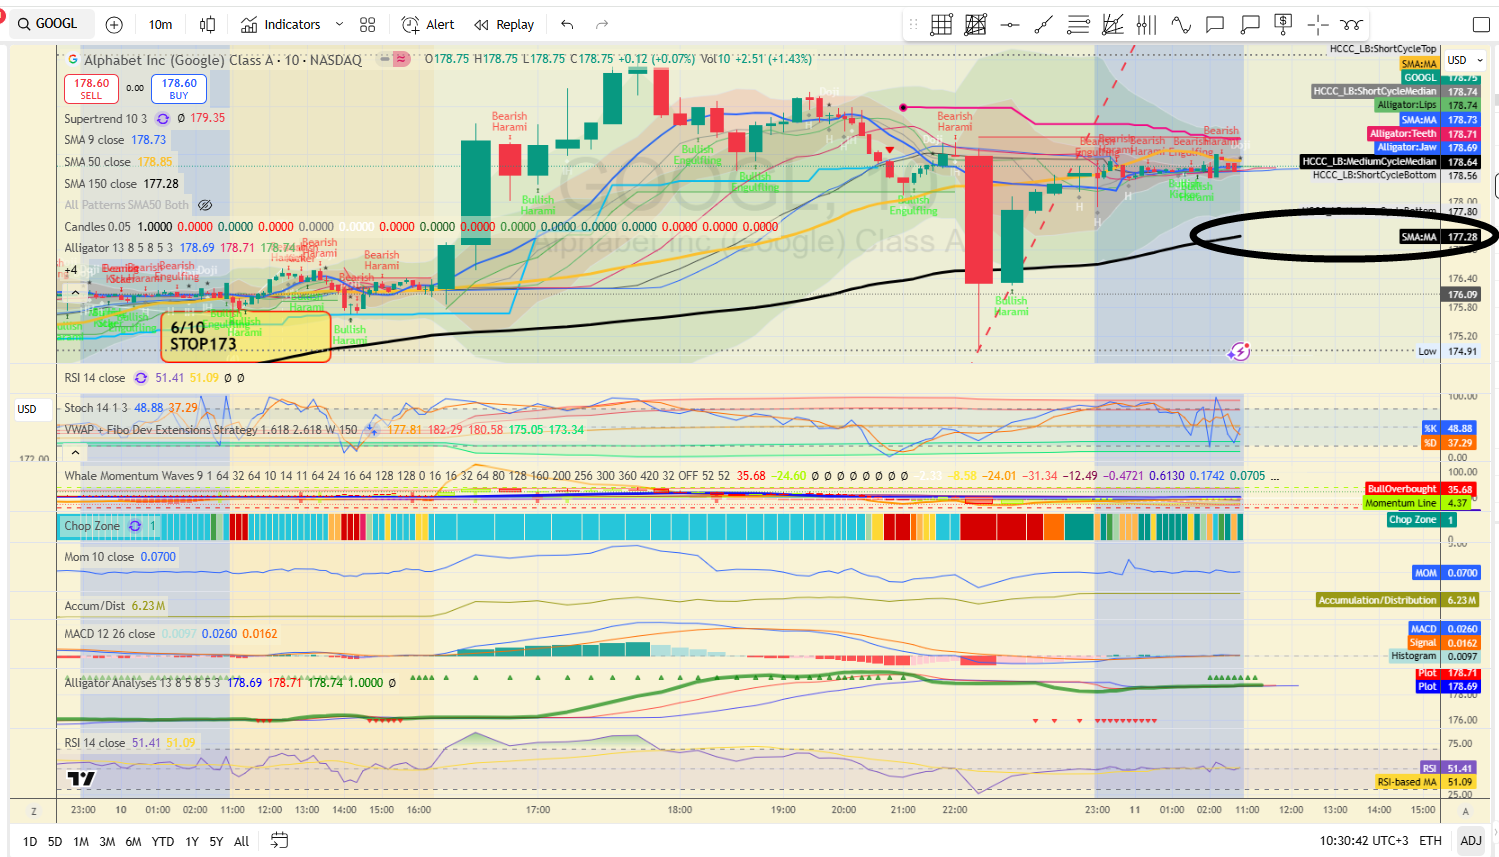This screenshot has width=1499, height=857.
Task: Expand the favorite indicators dropdown arrow
Action: pos(339,24)
